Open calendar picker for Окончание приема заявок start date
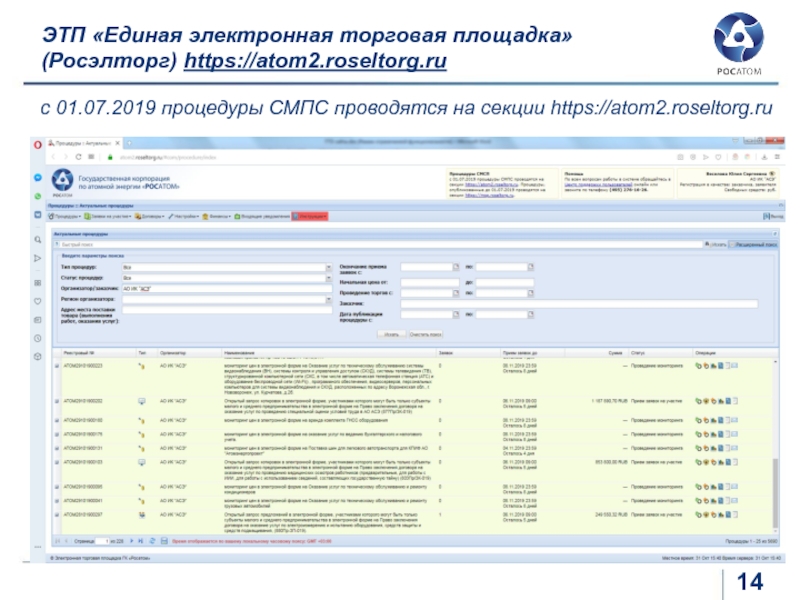Image resolution: width=800 pixels, height=600 pixels. [456, 267]
